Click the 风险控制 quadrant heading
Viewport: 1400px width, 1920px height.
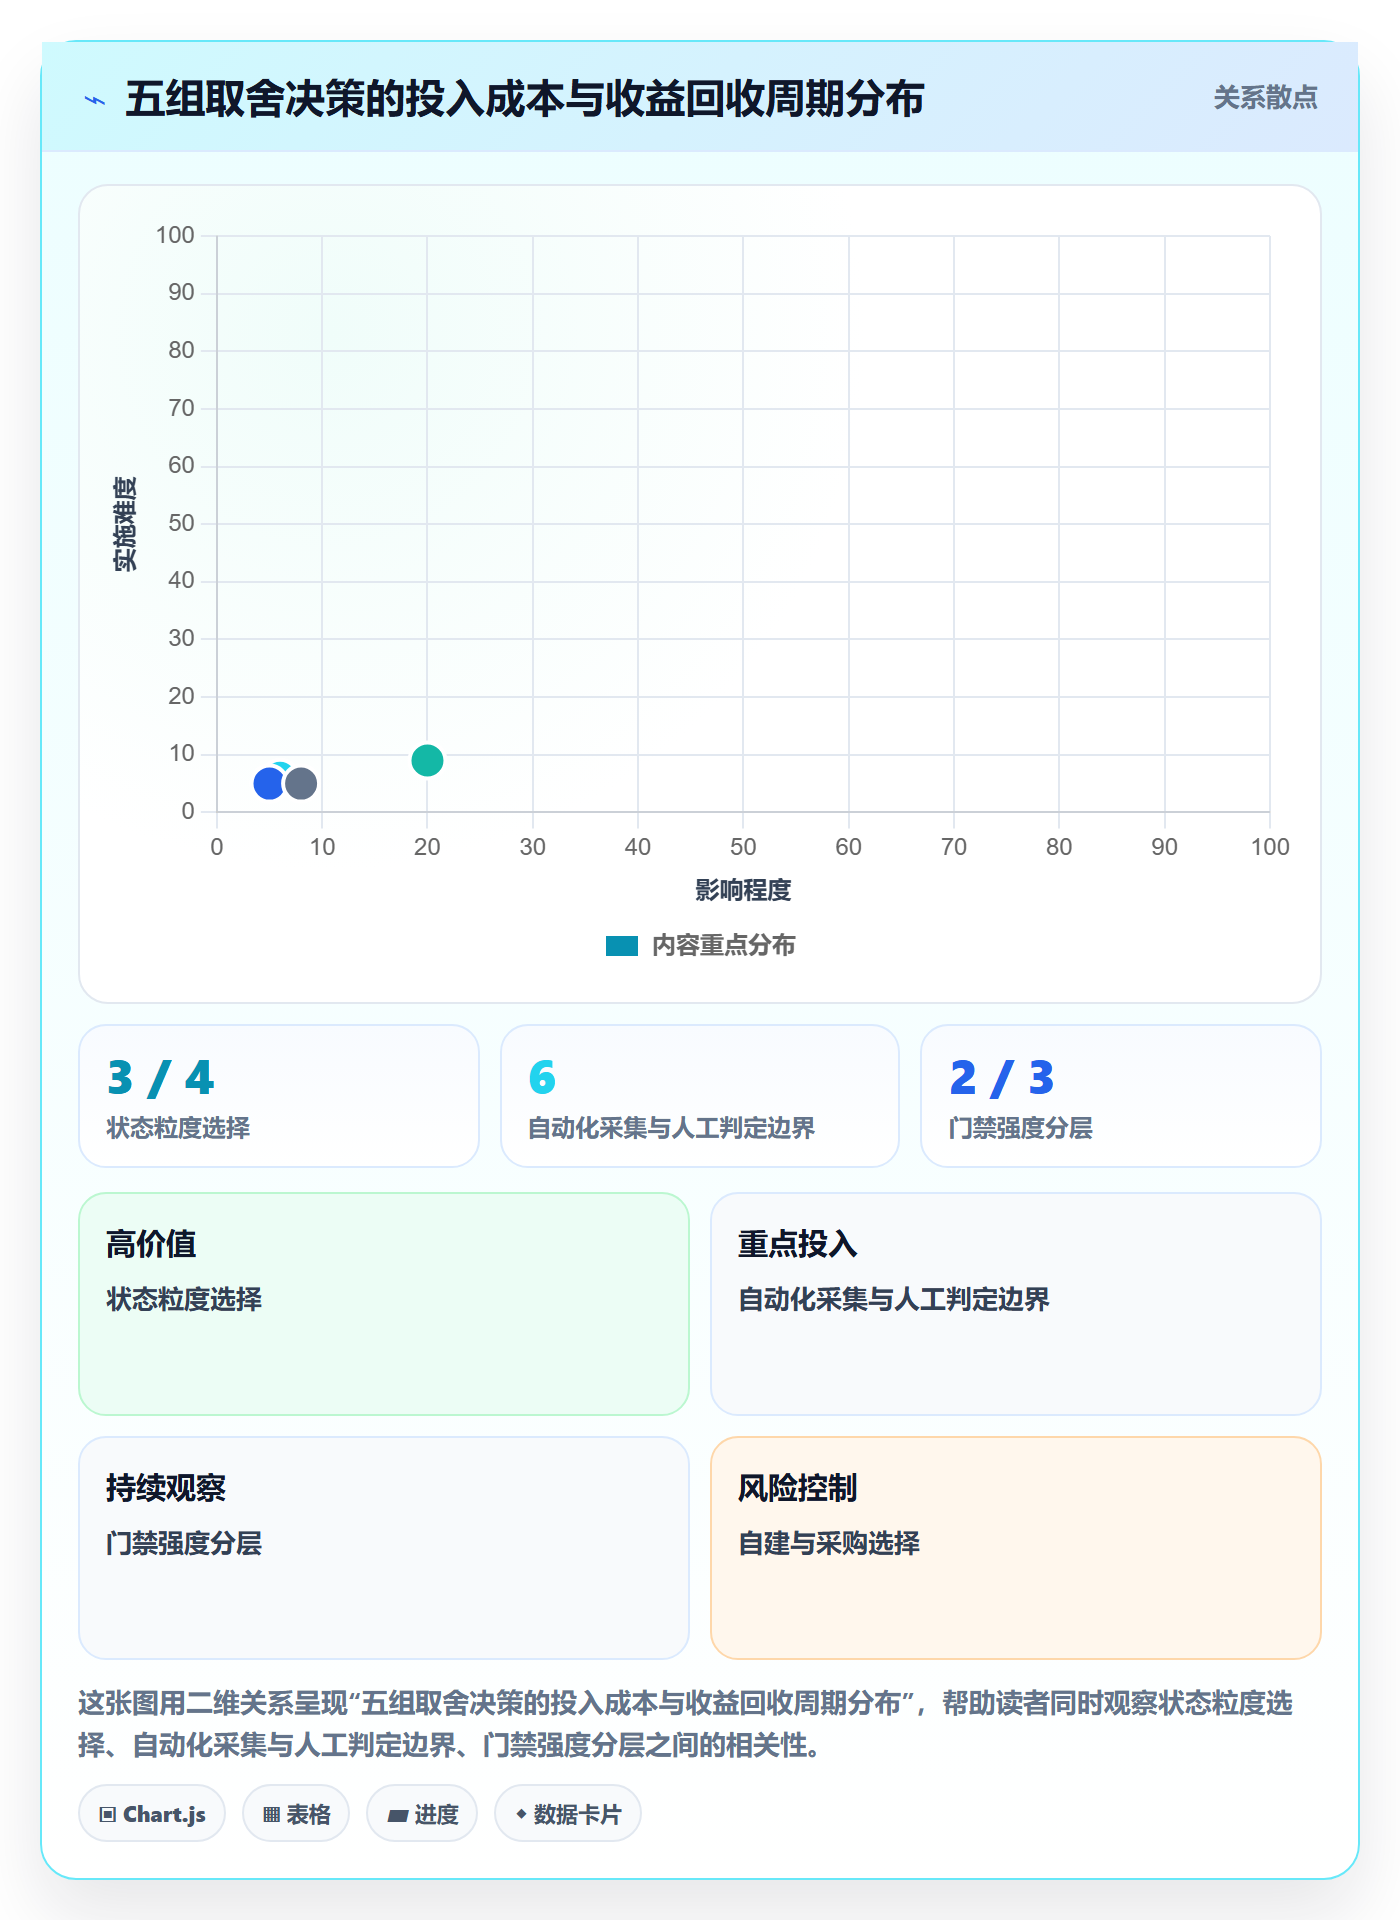coord(797,1488)
